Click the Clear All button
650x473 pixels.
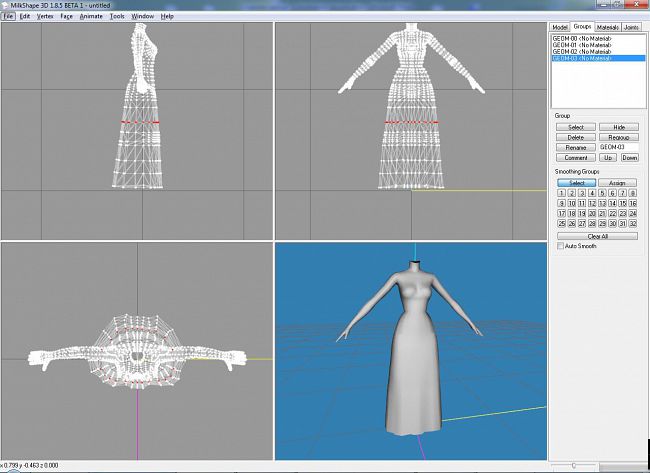(597, 236)
